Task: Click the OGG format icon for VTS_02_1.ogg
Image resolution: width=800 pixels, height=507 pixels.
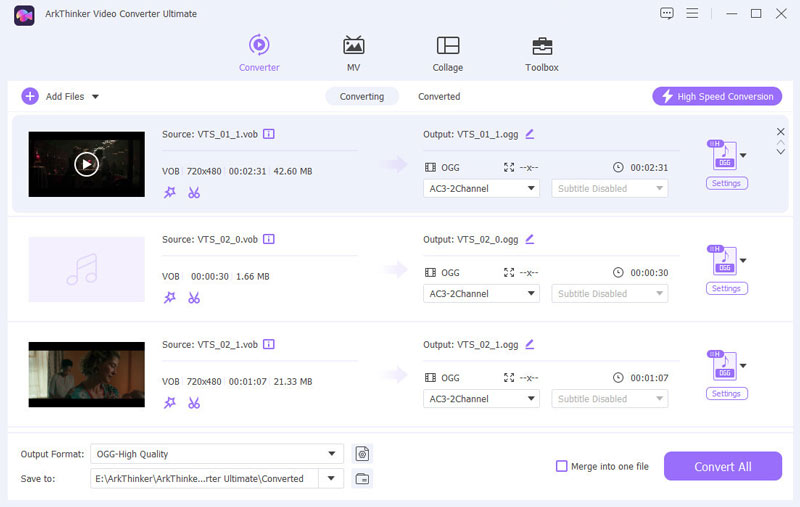Action: (723, 365)
